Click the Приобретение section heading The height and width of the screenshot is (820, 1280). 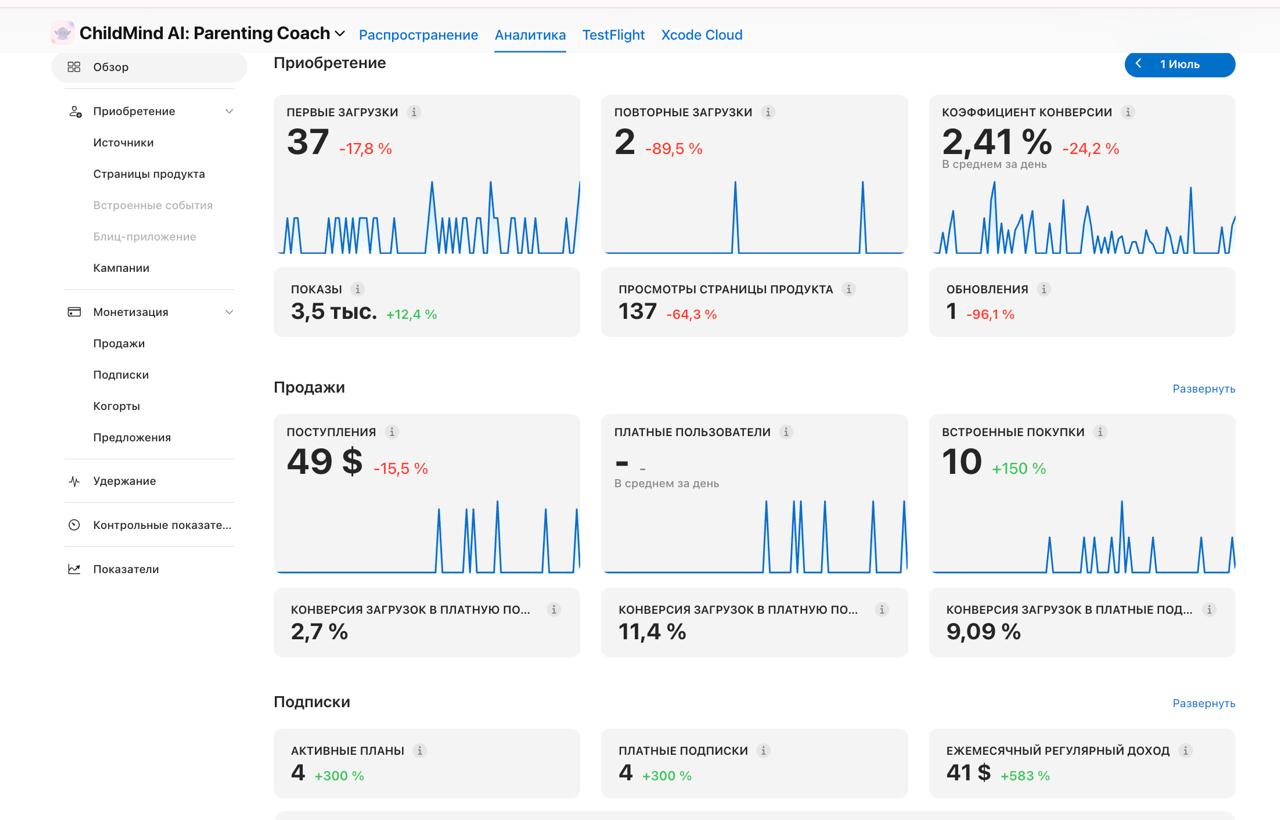[x=330, y=63]
